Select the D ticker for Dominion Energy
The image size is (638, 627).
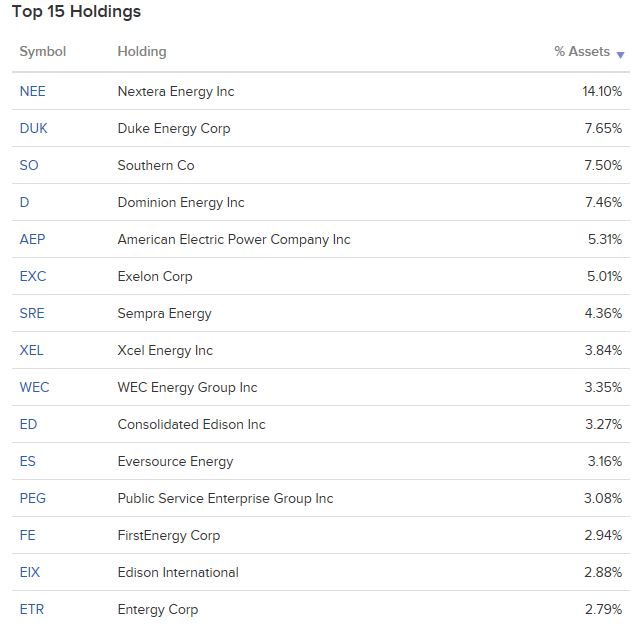24,202
